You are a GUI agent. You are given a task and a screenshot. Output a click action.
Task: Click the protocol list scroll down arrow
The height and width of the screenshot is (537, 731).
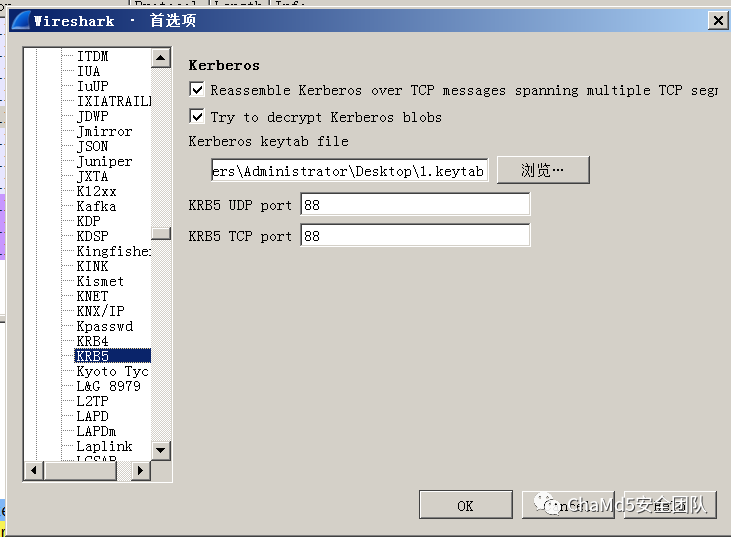[161, 450]
